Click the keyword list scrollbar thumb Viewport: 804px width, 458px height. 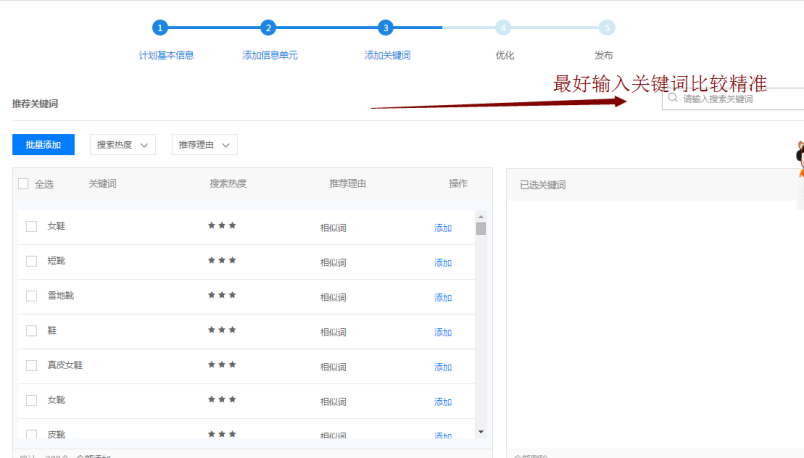coord(481,229)
